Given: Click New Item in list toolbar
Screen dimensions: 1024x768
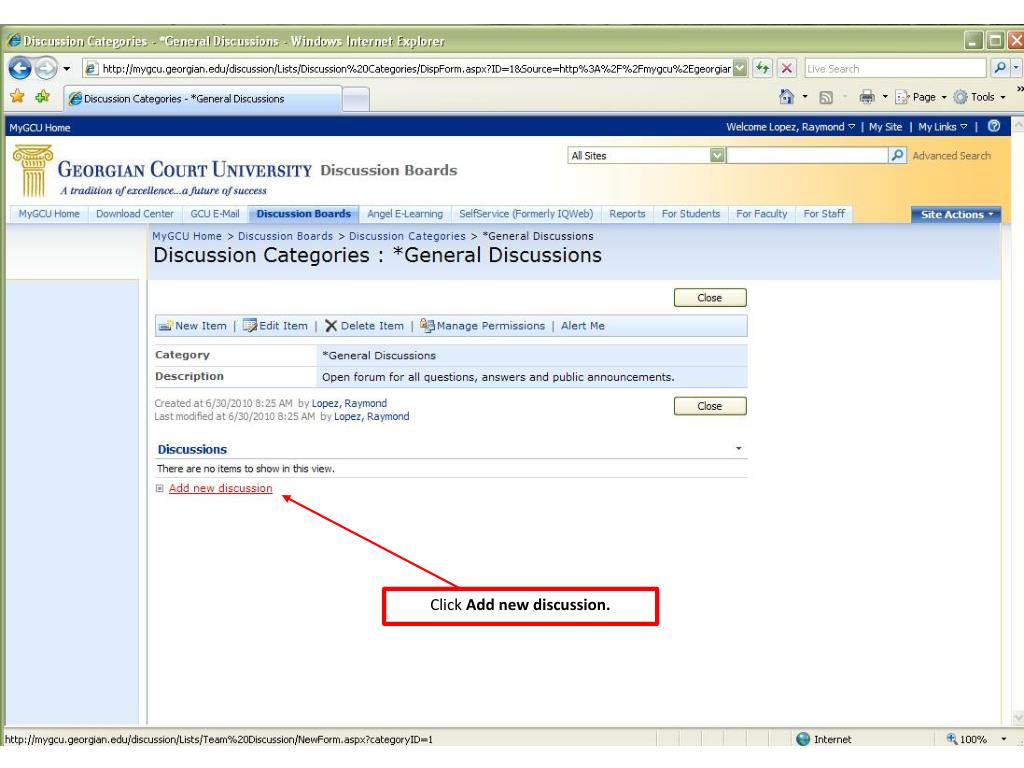Looking at the screenshot, I should [x=193, y=325].
